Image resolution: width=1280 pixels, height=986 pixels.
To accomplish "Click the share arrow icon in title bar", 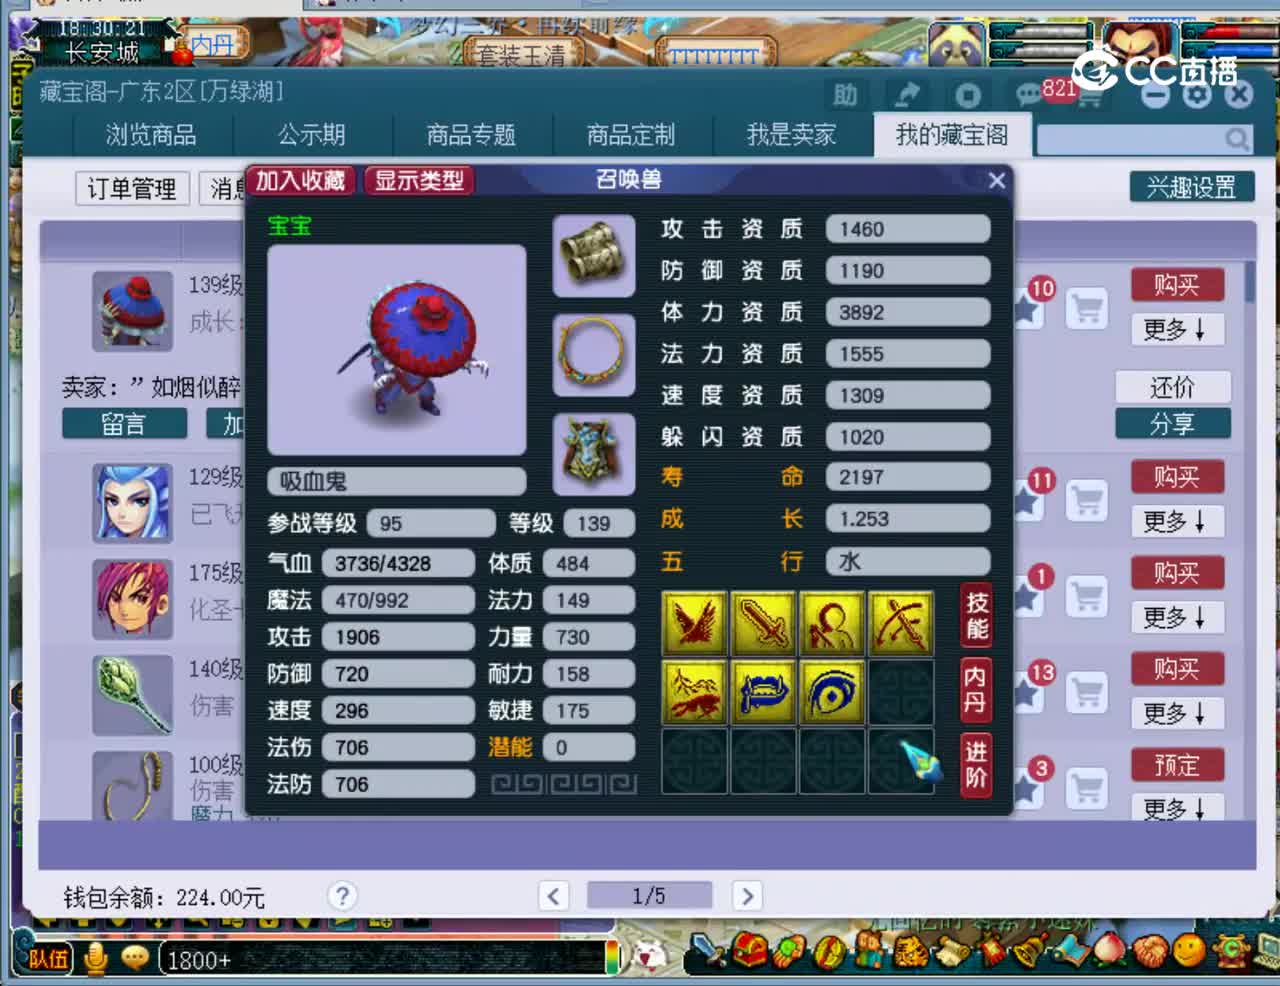I will (907, 95).
